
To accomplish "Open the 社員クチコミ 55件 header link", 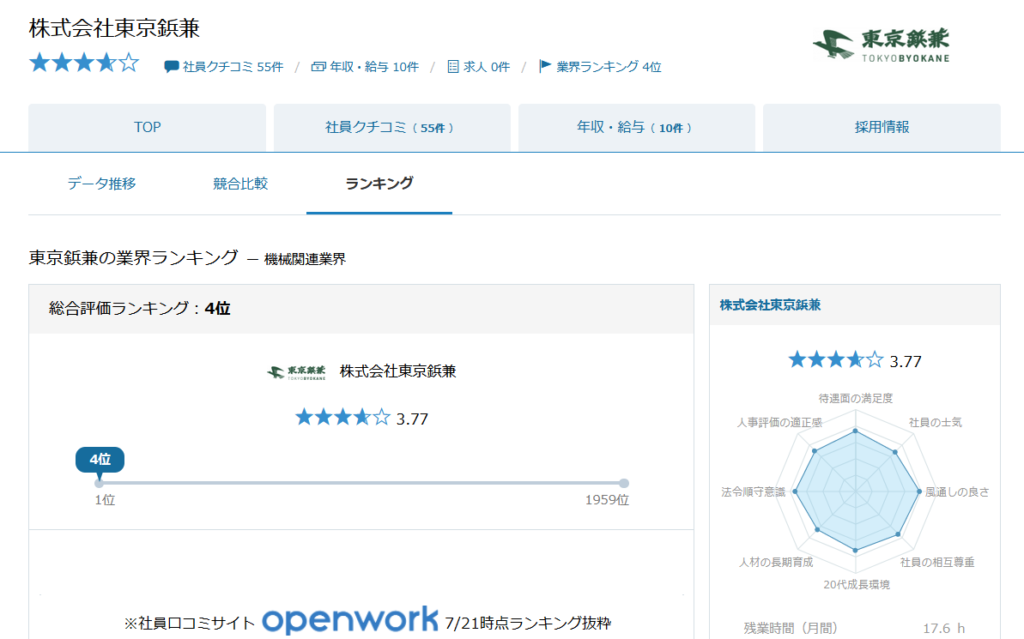I will point(233,67).
